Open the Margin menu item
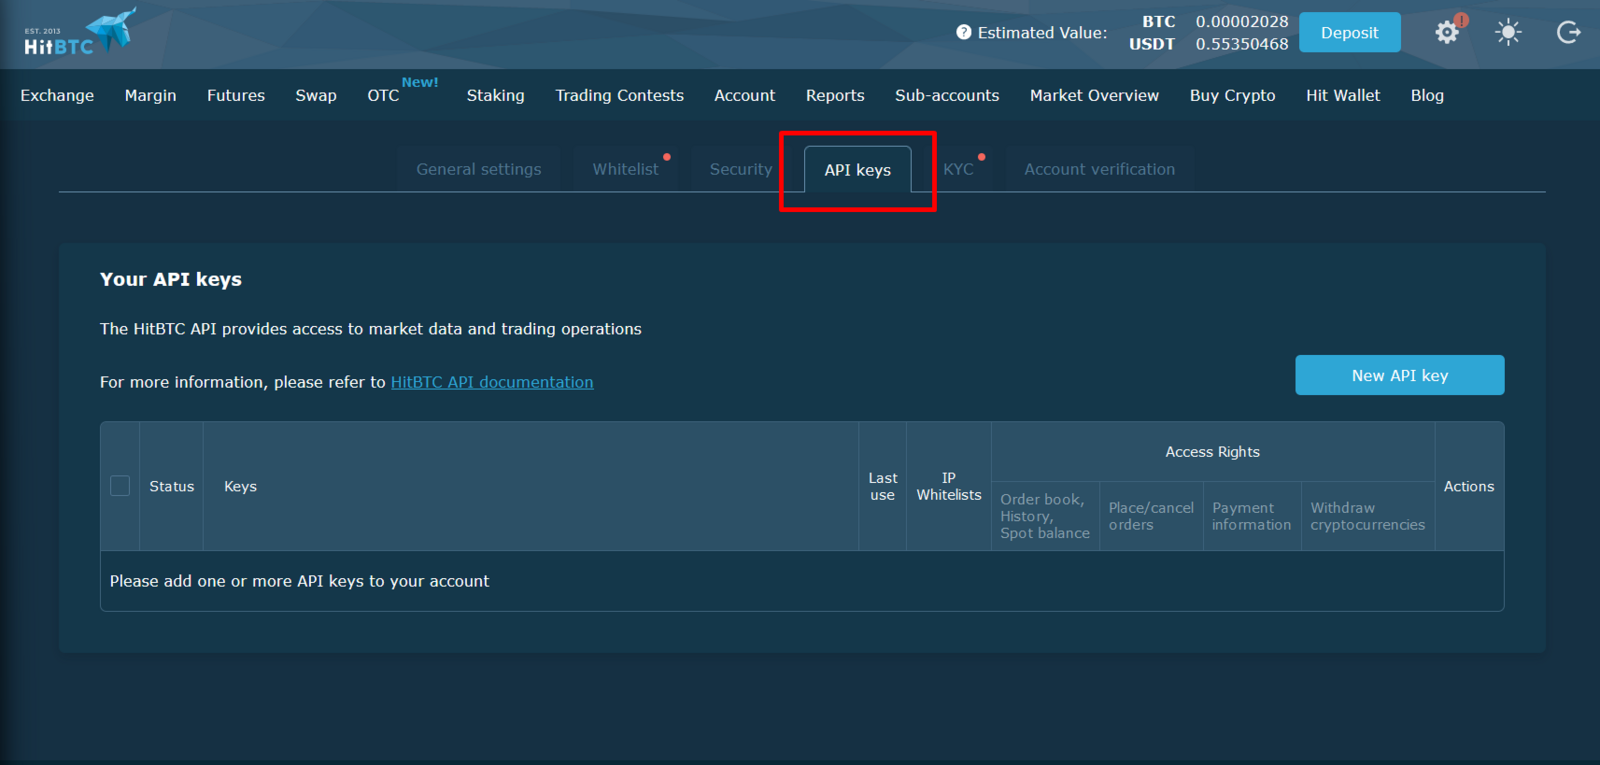The height and width of the screenshot is (765, 1600). pos(150,95)
